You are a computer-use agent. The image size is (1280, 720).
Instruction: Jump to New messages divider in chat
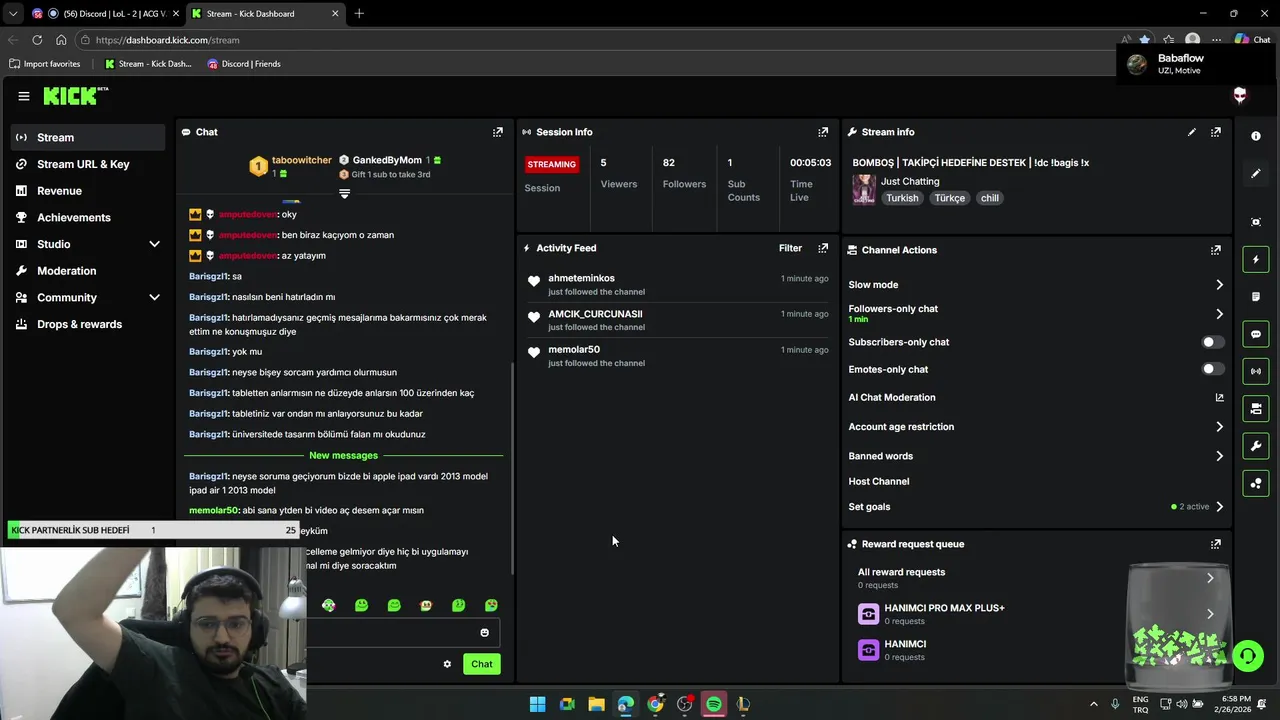click(344, 455)
